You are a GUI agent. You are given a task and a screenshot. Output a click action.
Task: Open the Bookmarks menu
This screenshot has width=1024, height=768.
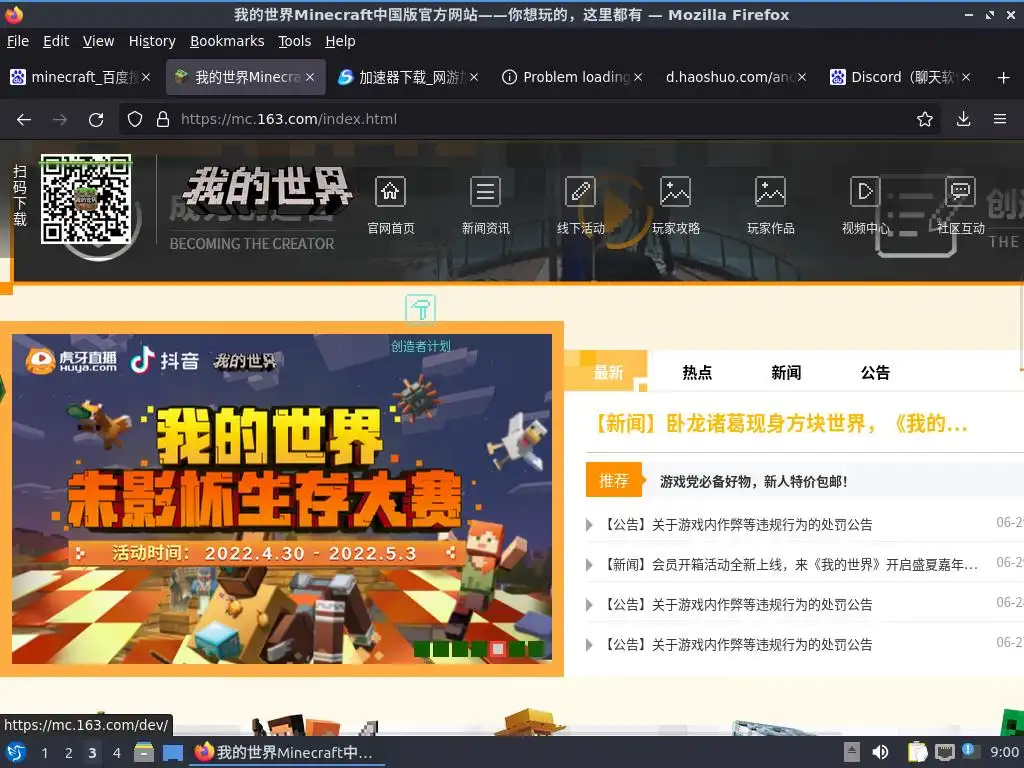[x=227, y=41]
